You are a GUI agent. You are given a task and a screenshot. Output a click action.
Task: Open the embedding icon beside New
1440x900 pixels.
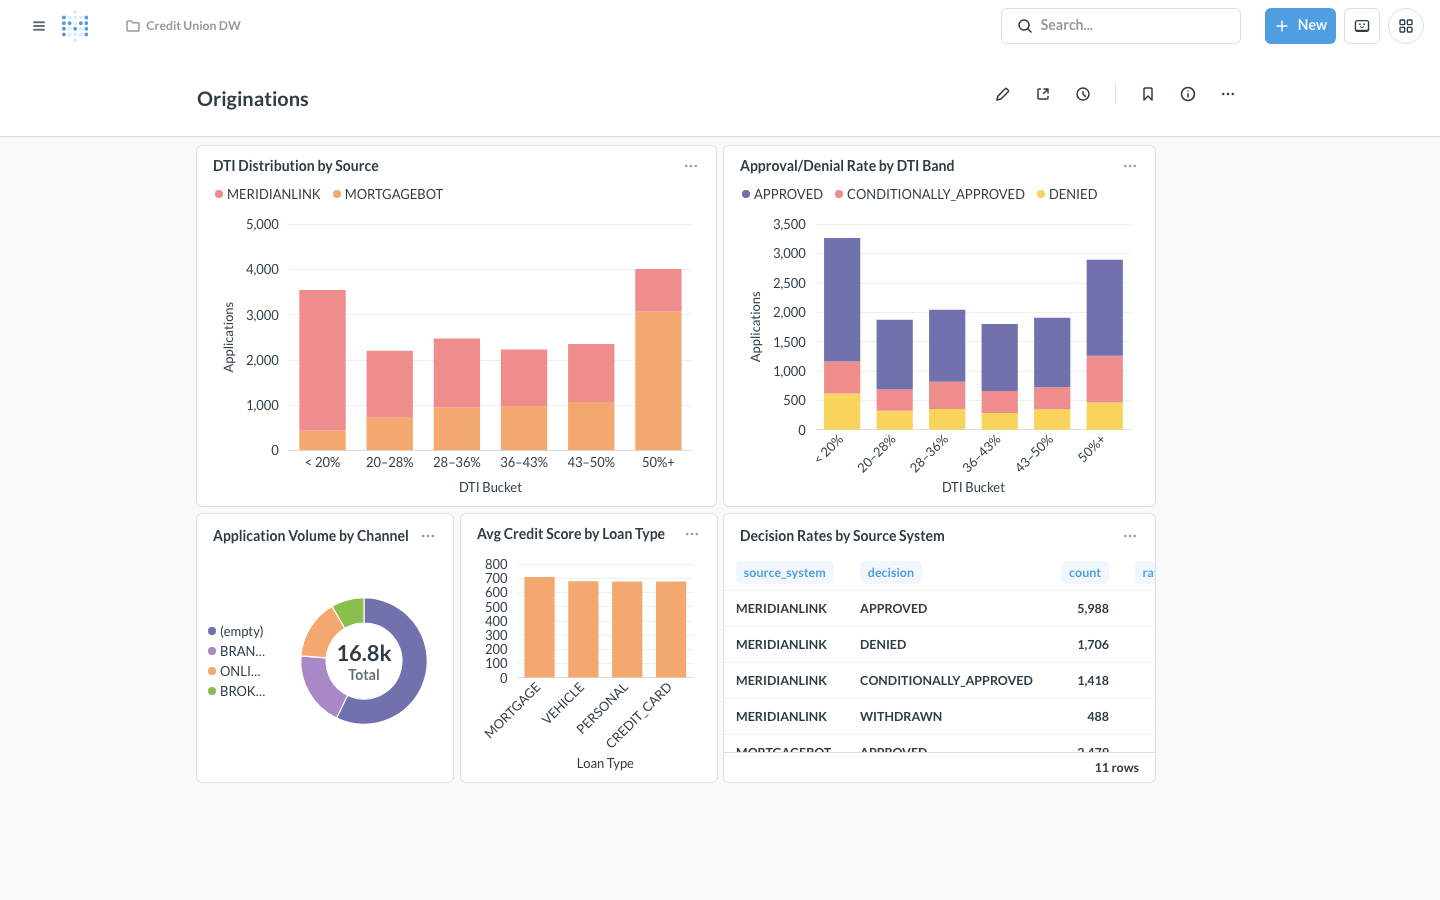tap(1362, 26)
